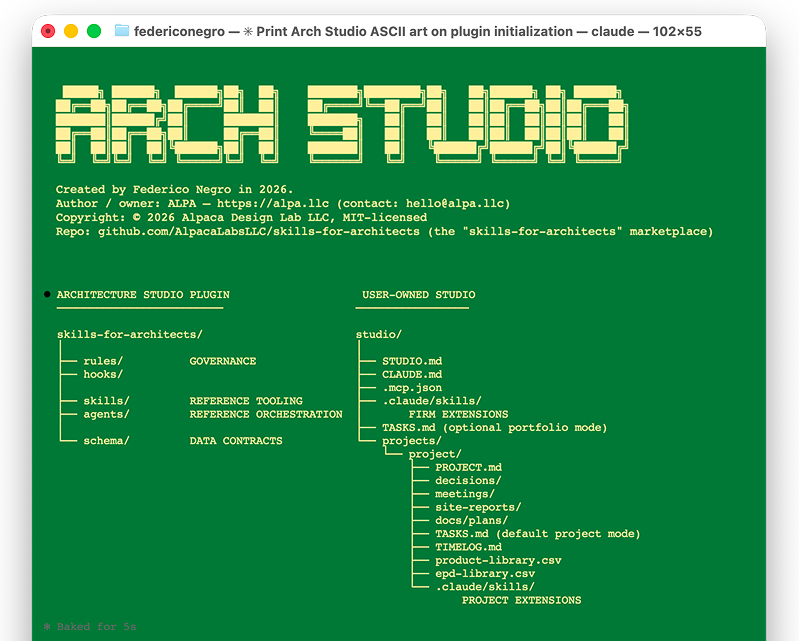Click the hello@alpa.llc contact email
The width and height of the screenshot is (799, 641).
[x=454, y=203]
